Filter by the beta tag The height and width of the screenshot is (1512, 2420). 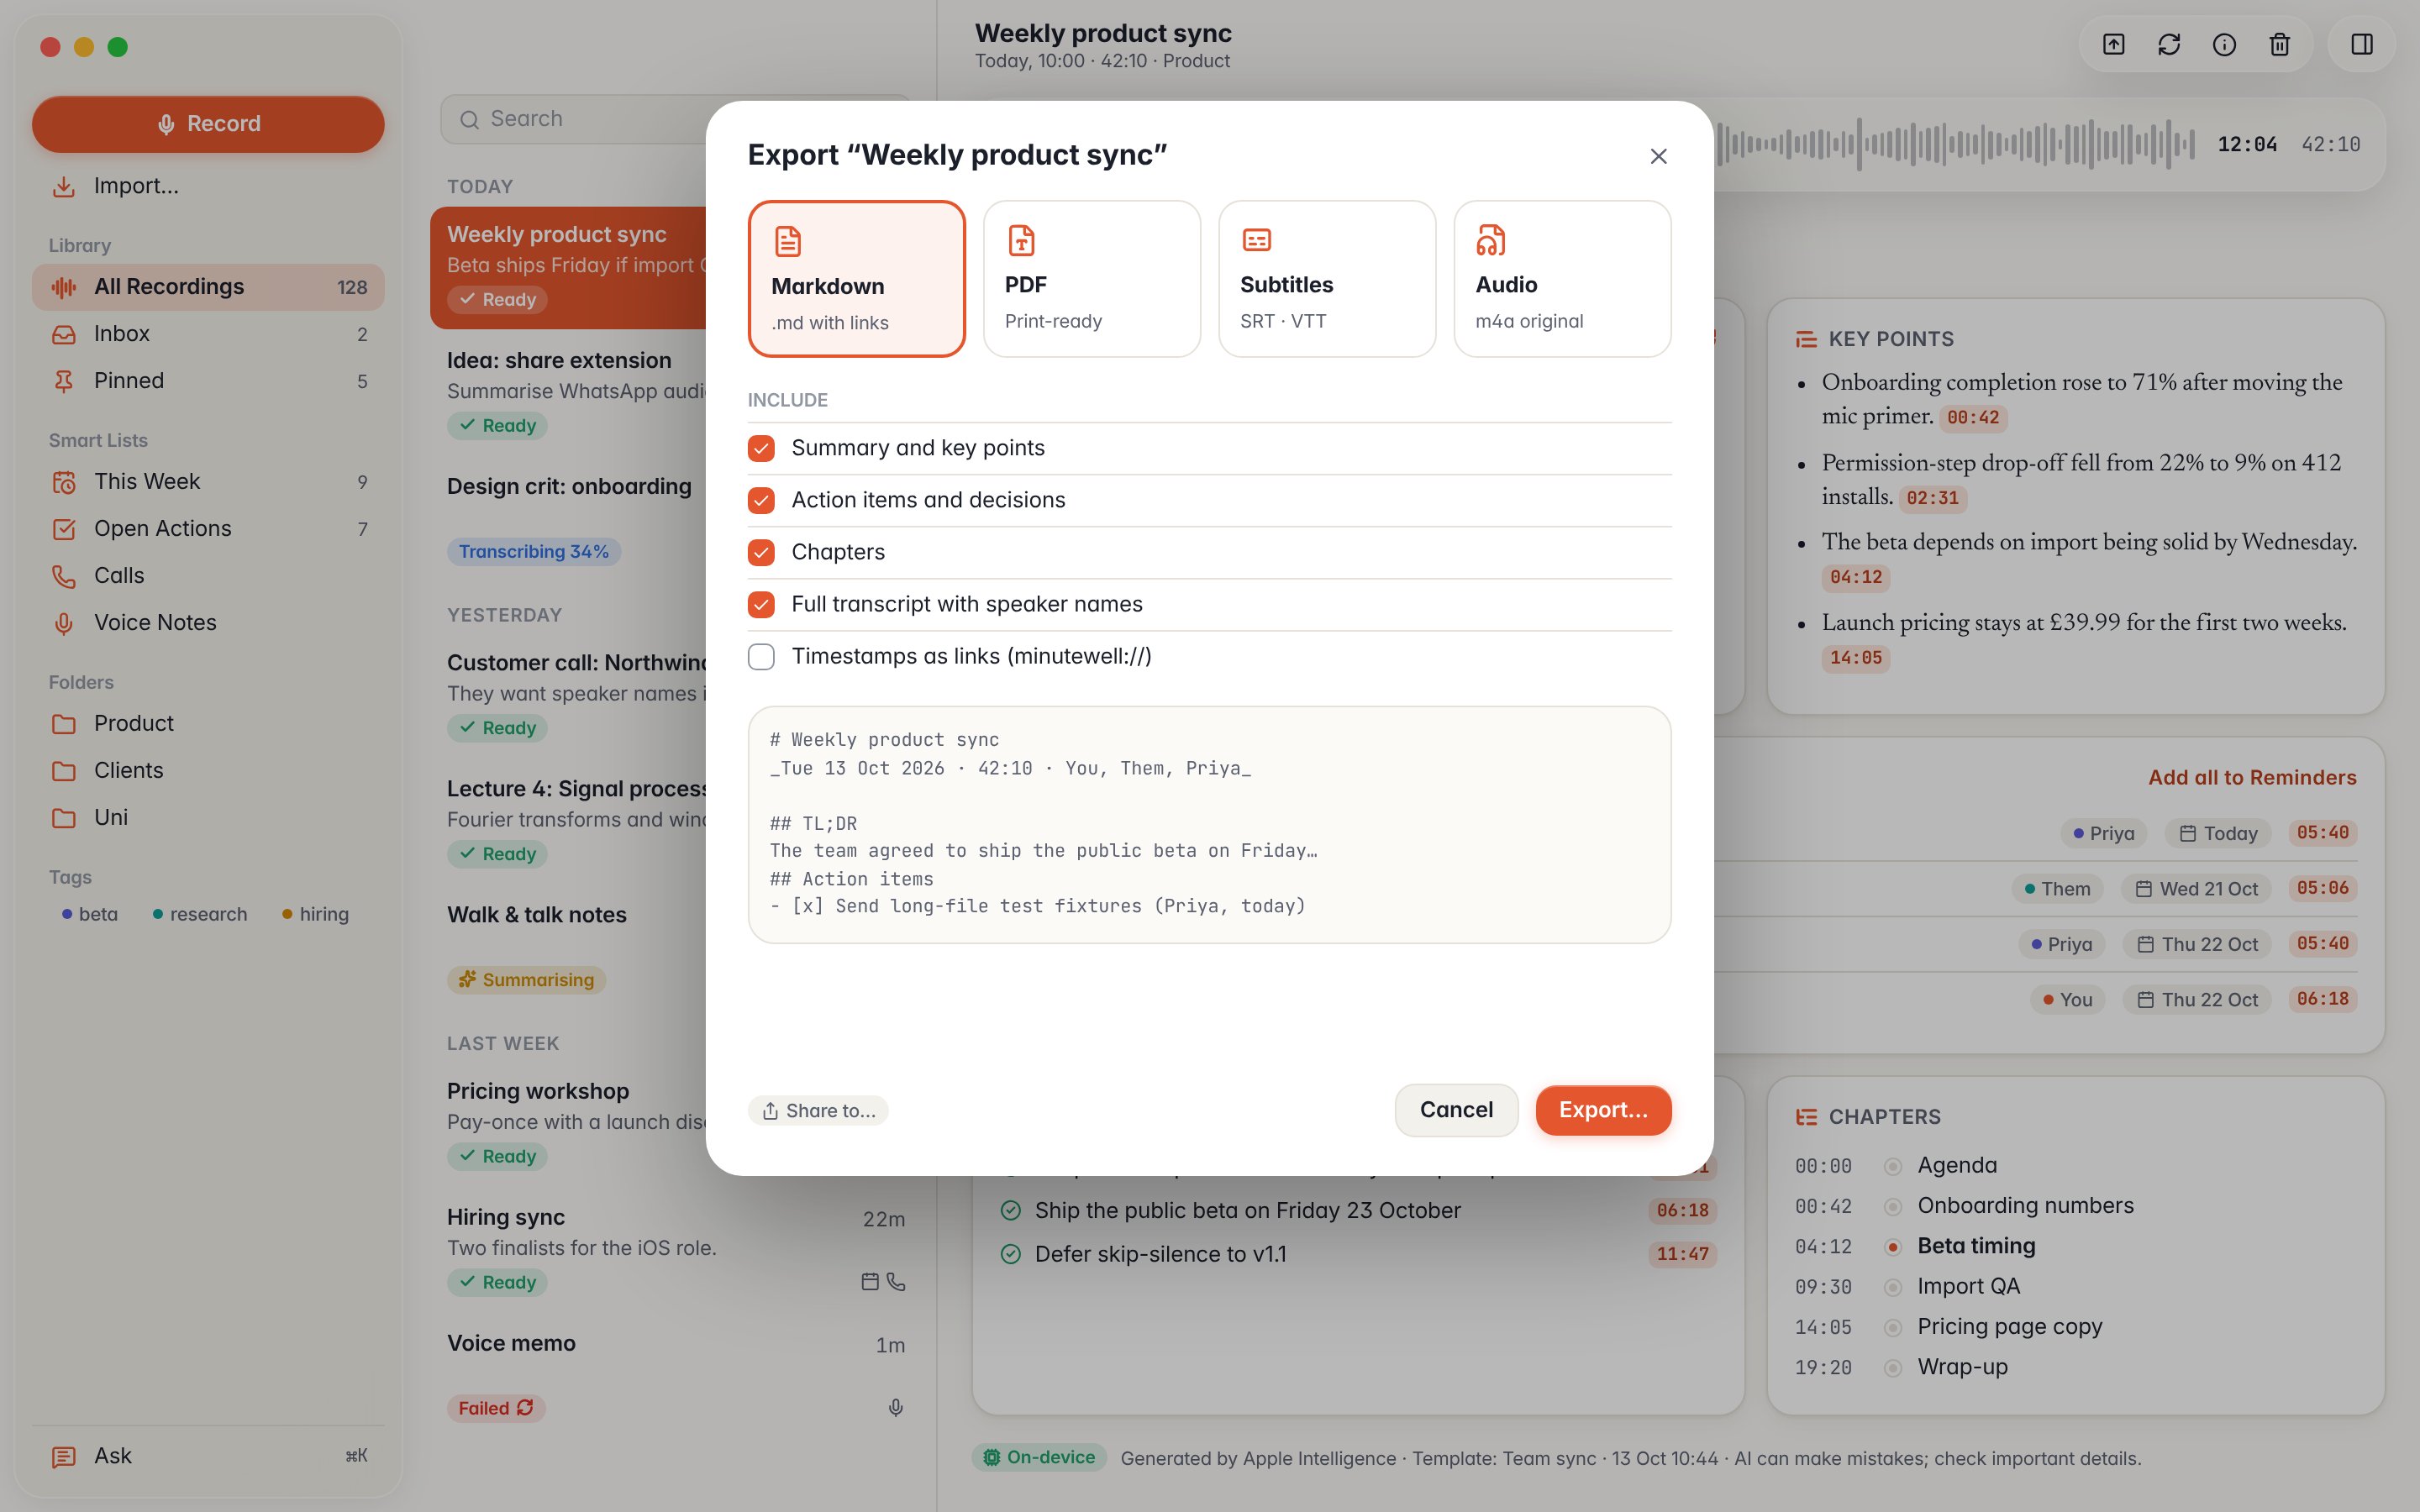tap(89, 914)
